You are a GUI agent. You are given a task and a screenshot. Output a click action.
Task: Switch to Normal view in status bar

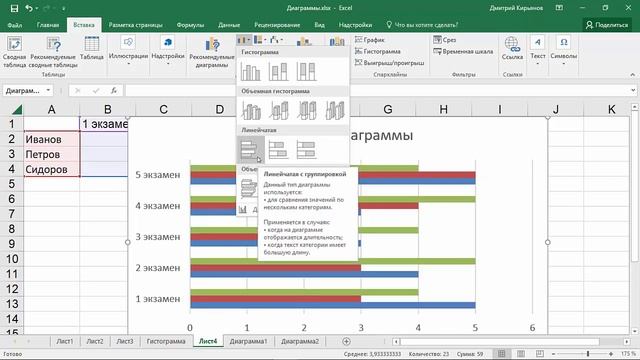(x=502, y=354)
